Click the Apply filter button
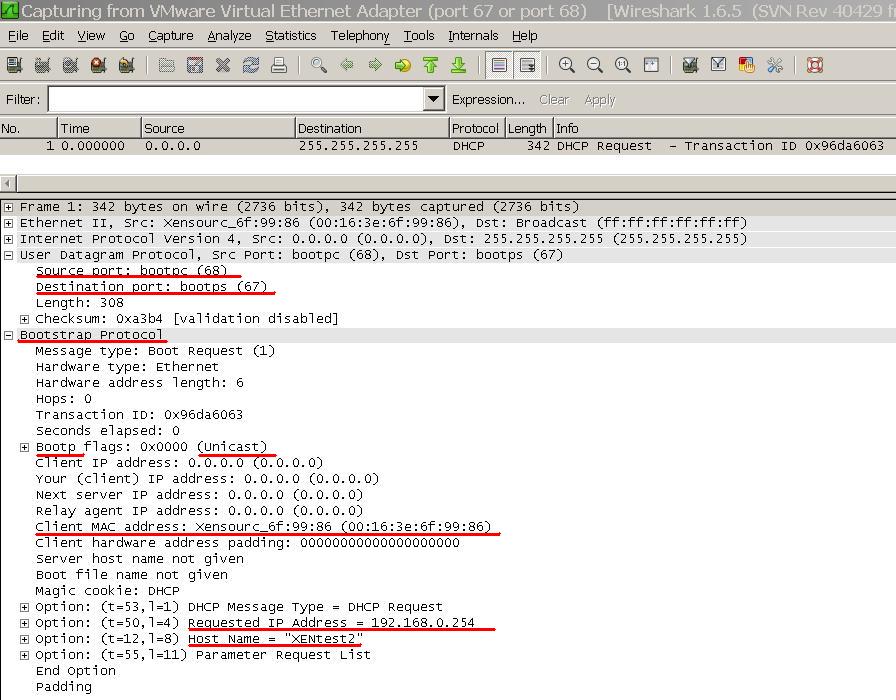This screenshot has width=896, height=700. click(x=600, y=99)
